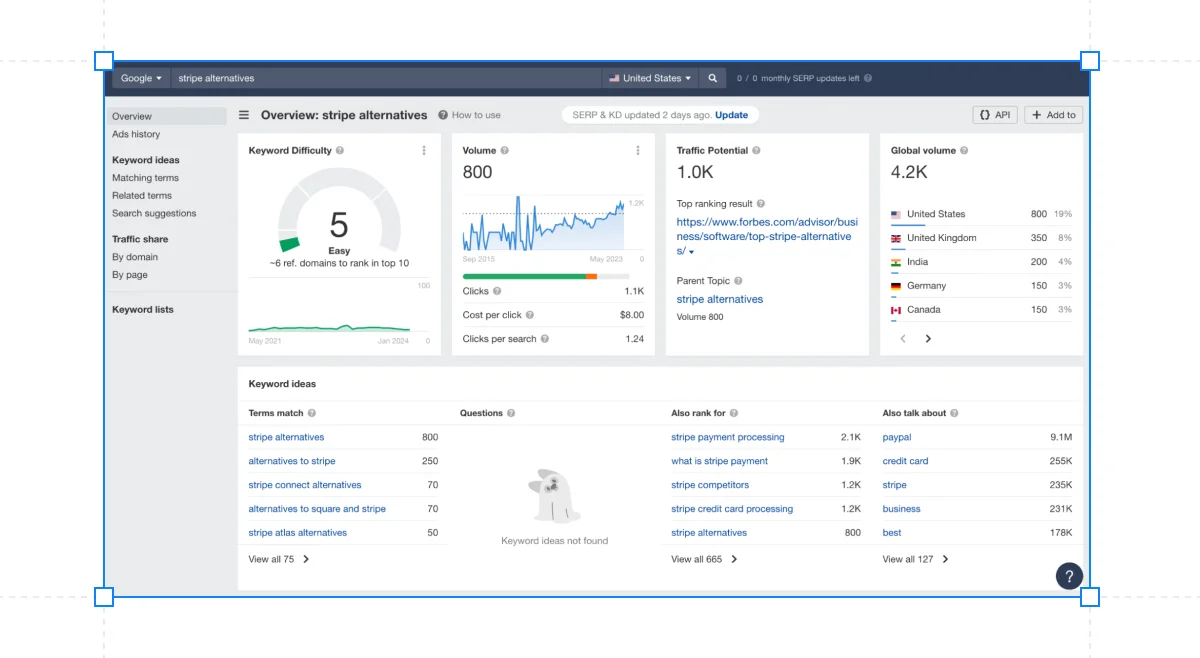Screen dimensions: 1200x658
Task: Open Traffic share By page
Action: pyautogui.click(x=130, y=275)
